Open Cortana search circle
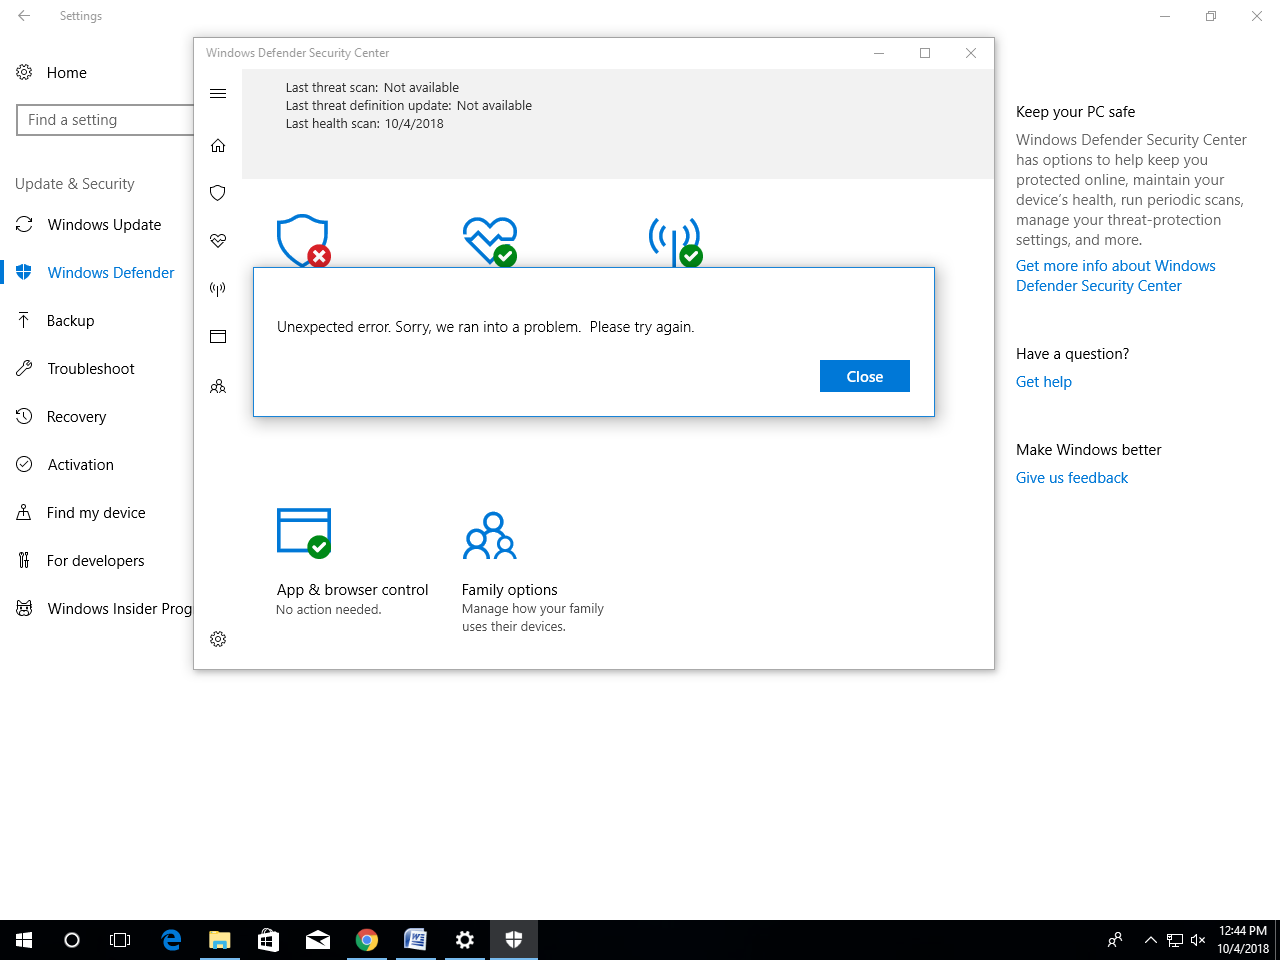Viewport: 1280px width, 960px height. point(72,940)
